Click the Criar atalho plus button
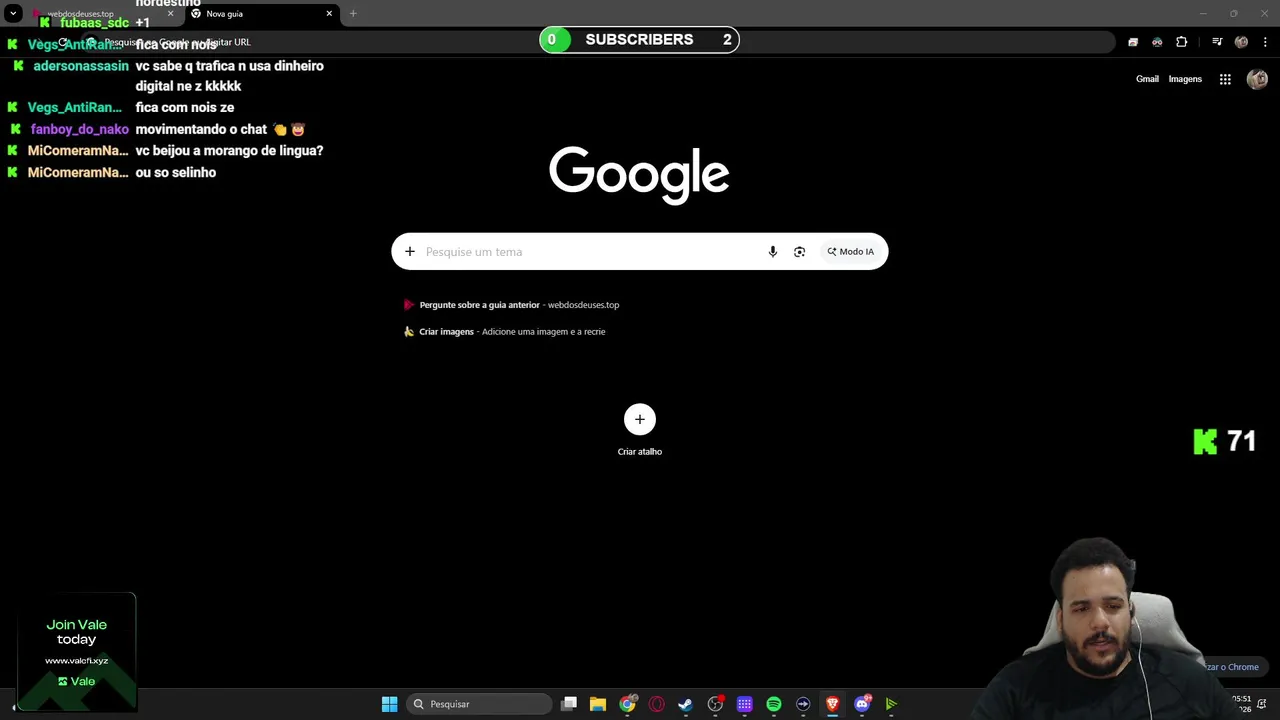Image resolution: width=1280 pixels, height=720 pixels. [640, 420]
